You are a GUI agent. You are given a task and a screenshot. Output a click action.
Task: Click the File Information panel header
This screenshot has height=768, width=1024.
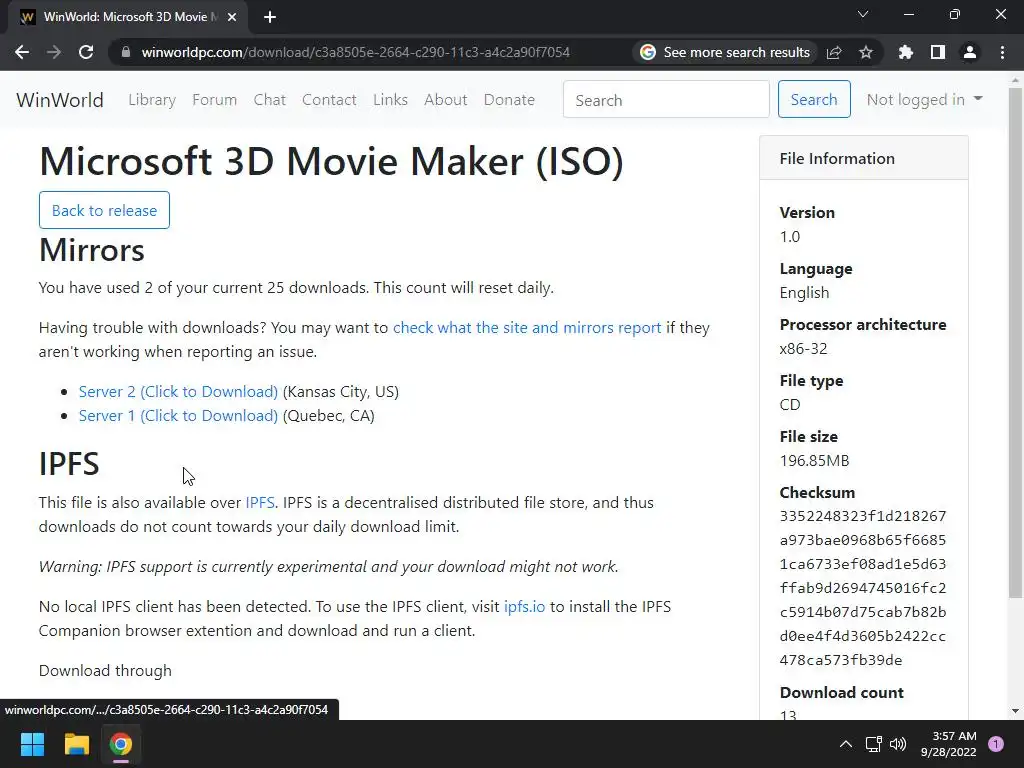click(863, 158)
